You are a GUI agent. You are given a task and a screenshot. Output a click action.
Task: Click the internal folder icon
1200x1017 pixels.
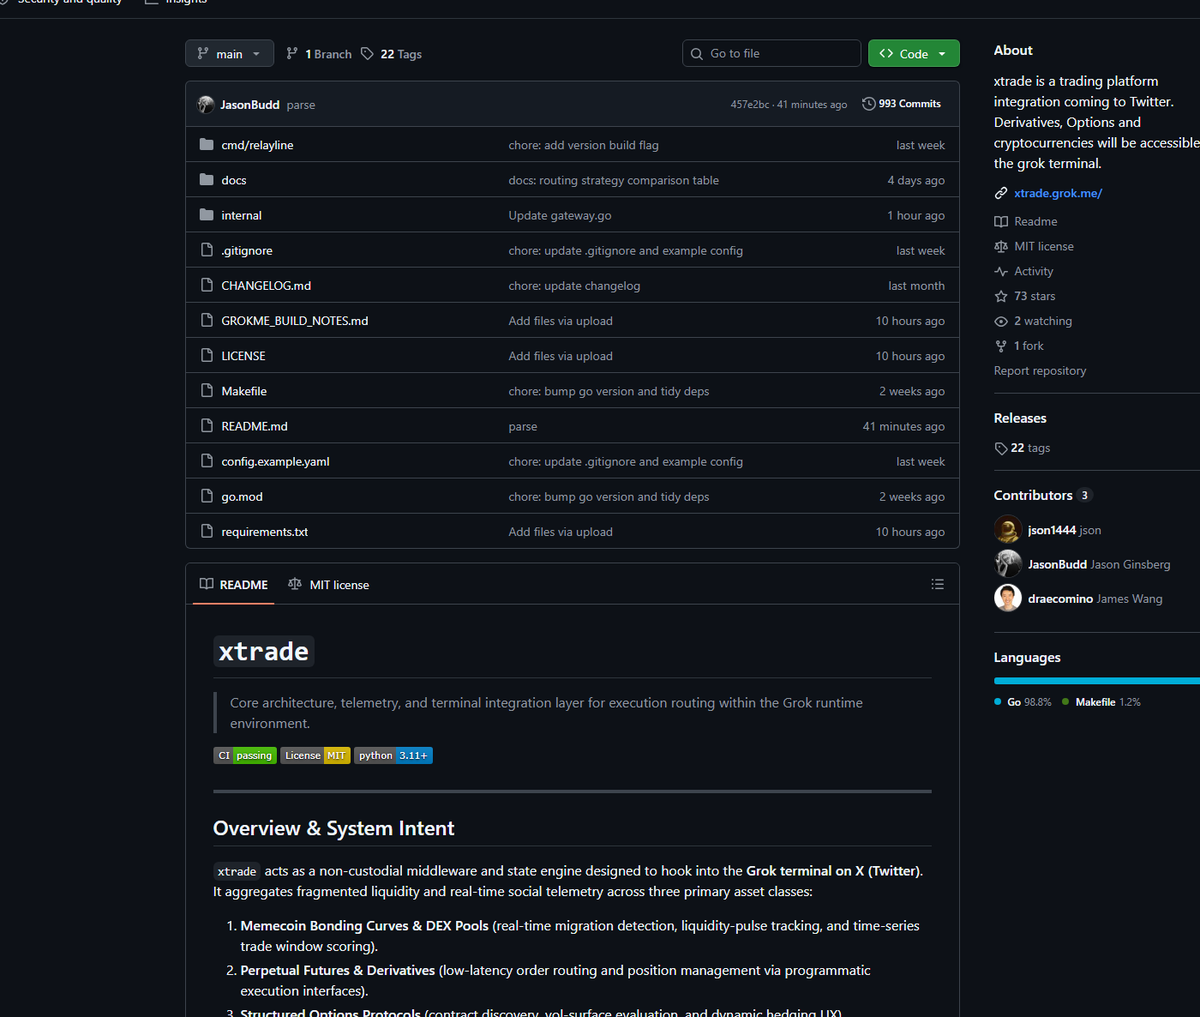207,215
